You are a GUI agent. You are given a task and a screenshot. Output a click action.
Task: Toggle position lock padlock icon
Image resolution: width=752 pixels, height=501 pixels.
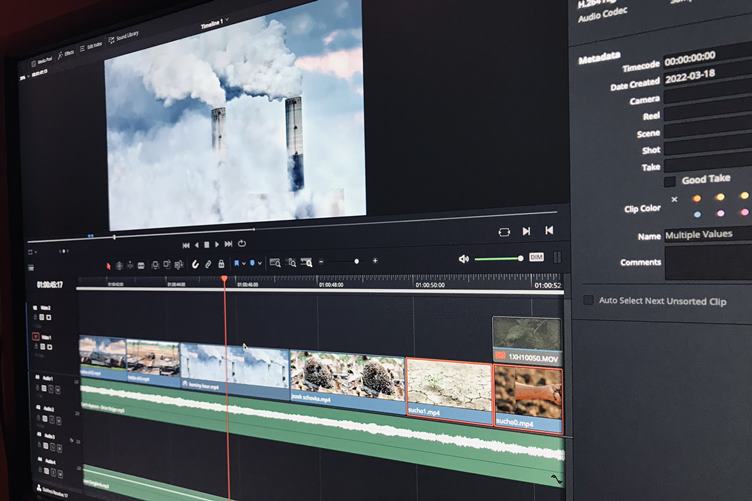221,263
